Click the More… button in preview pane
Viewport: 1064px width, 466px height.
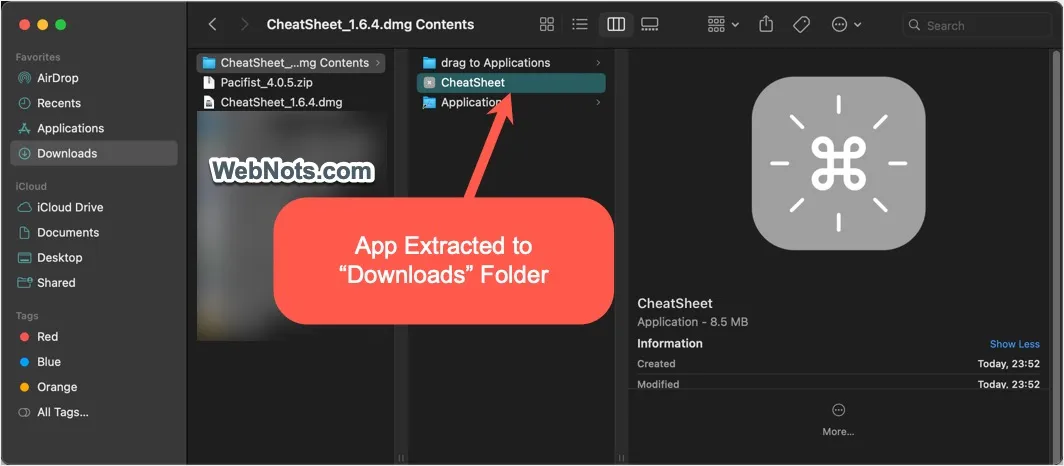[x=838, y=419]
